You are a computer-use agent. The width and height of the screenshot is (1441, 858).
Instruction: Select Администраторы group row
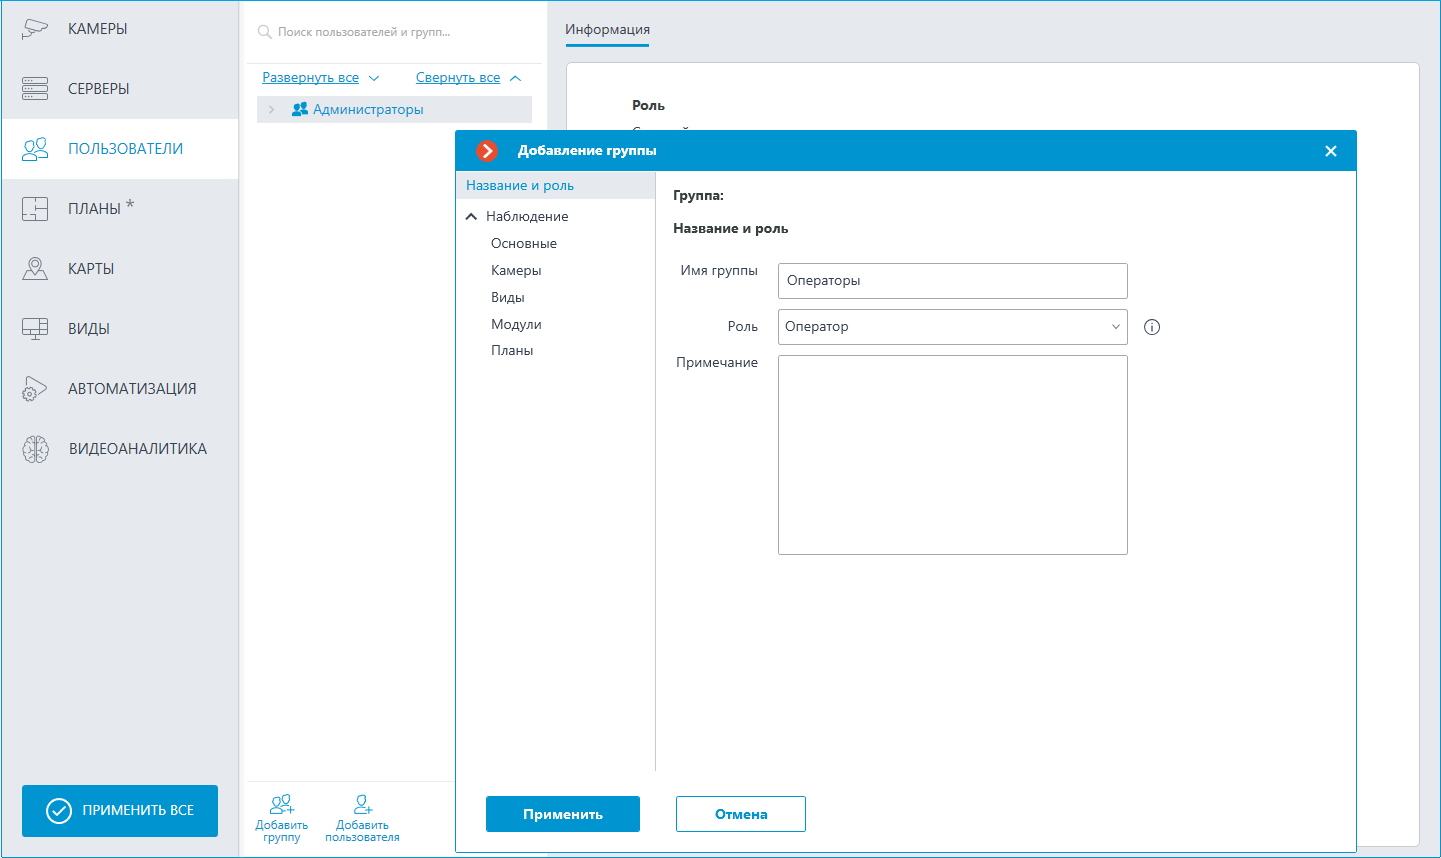(x=394, y=110)
